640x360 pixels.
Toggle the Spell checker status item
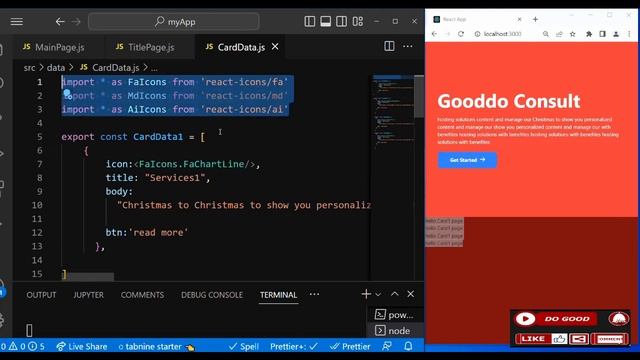click(244, 347)
